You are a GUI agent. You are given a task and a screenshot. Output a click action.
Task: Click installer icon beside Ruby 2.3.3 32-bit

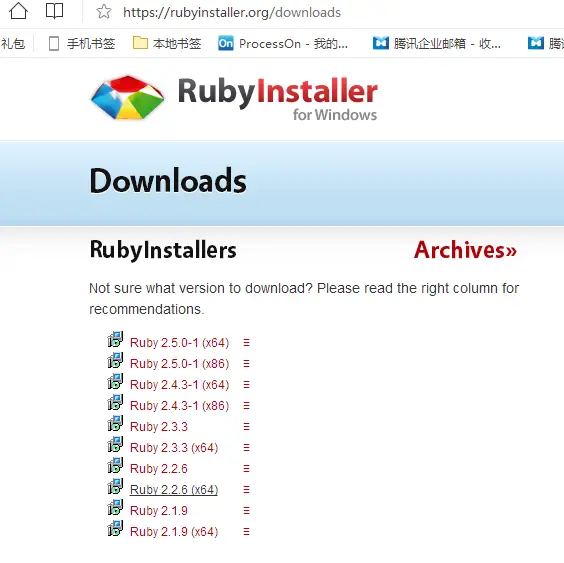coord(115,423)
